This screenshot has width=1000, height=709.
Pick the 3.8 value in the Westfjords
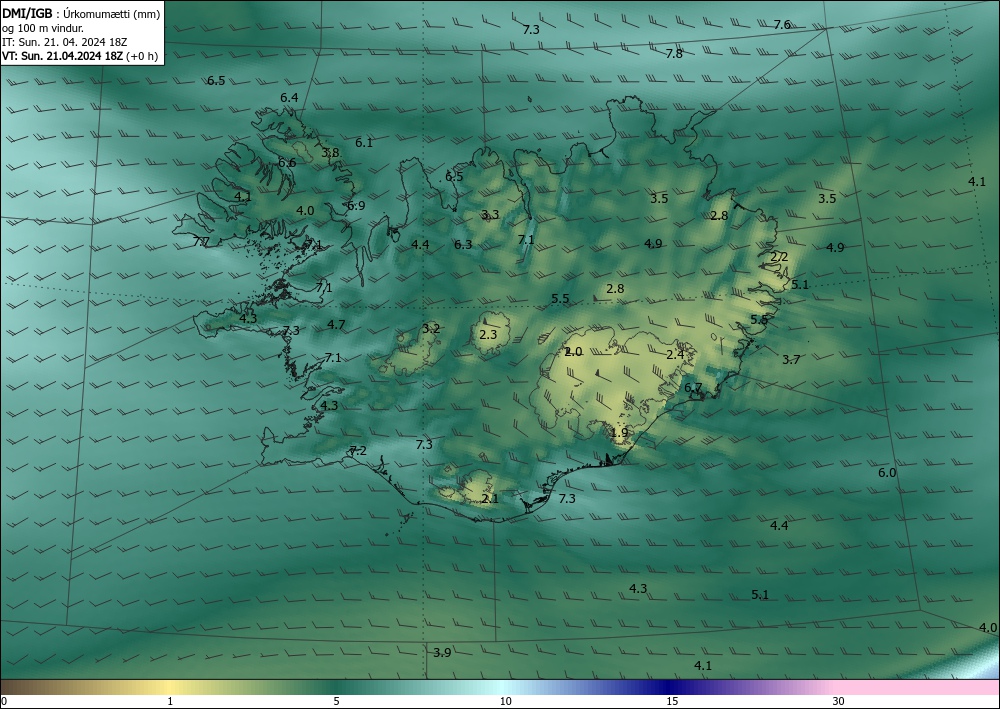pos(330,152)
